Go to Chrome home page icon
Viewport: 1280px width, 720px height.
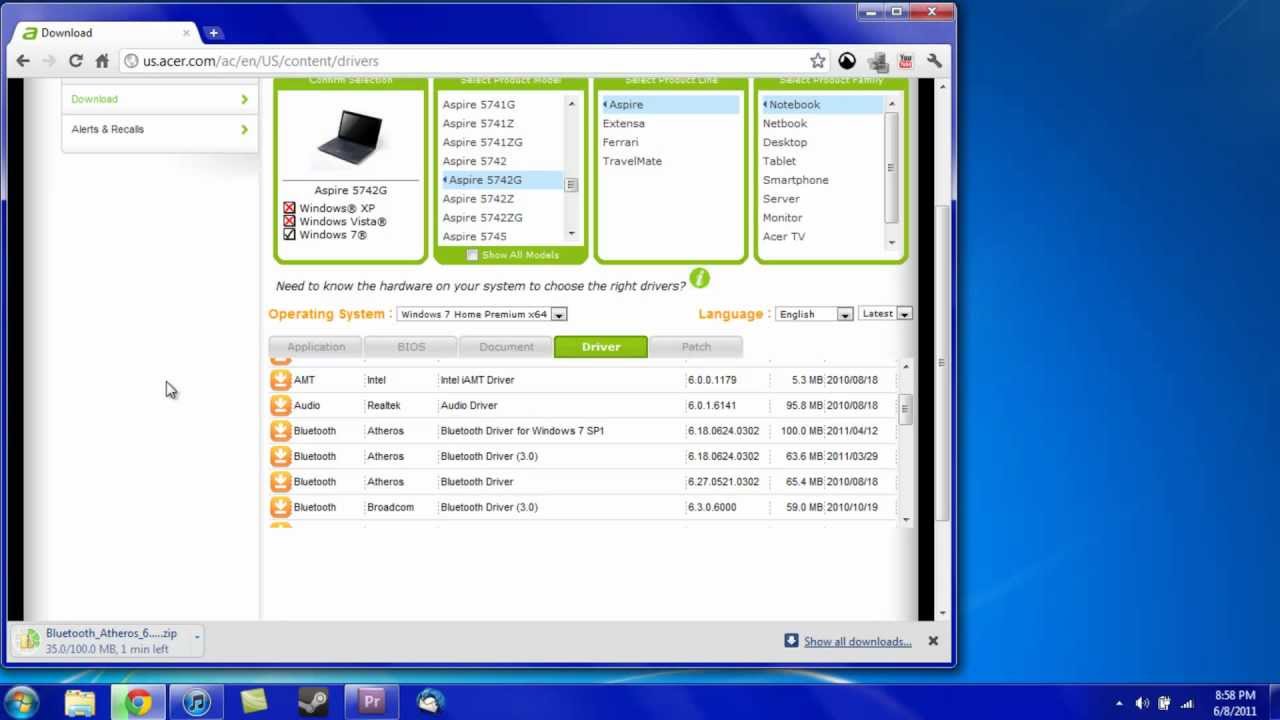(102, 61)
